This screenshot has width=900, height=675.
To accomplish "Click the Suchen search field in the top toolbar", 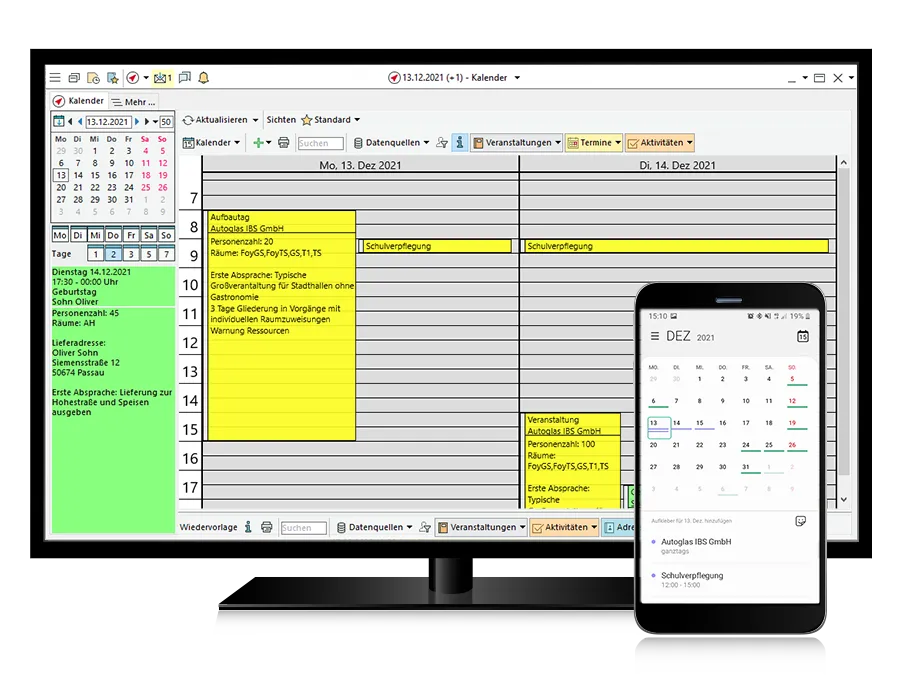I will [320, 143].
